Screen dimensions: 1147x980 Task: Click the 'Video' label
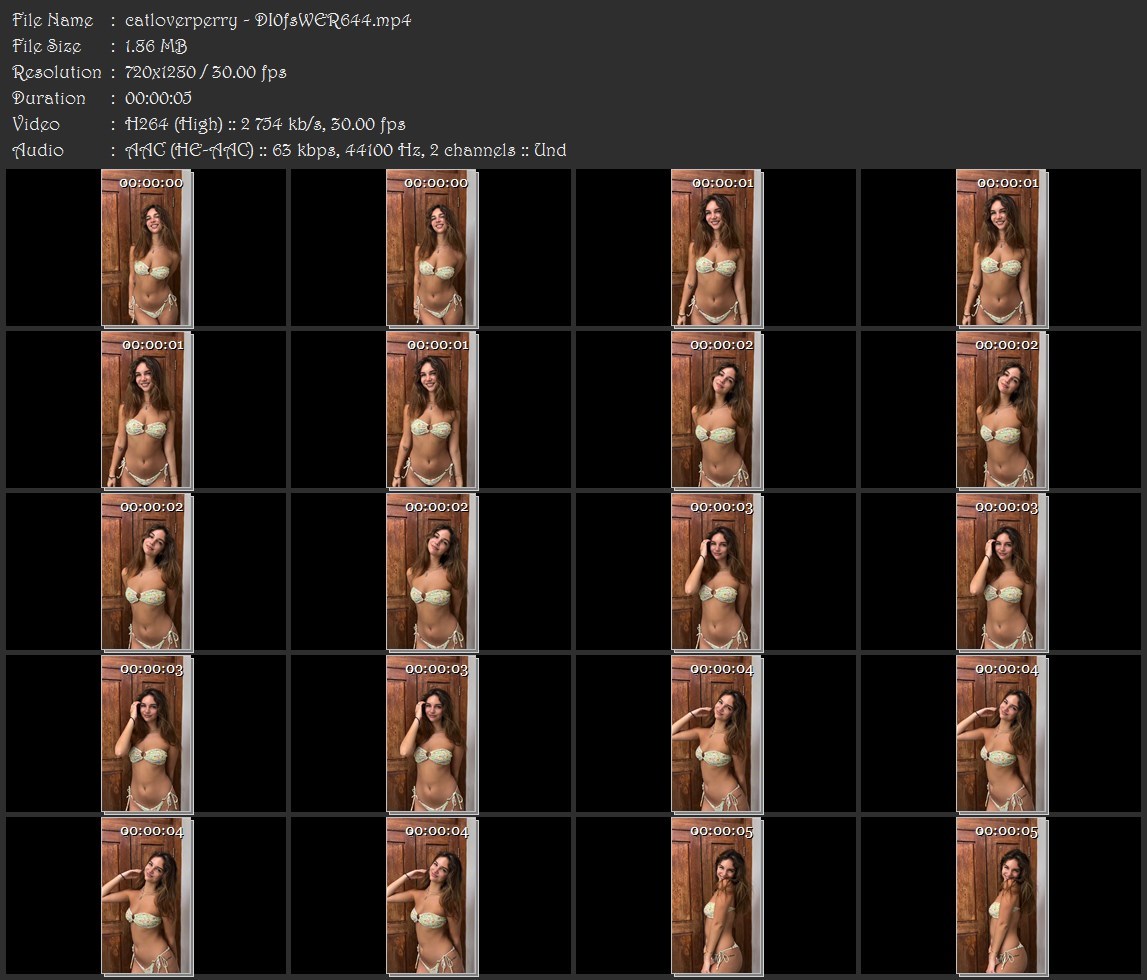[36, 124]
